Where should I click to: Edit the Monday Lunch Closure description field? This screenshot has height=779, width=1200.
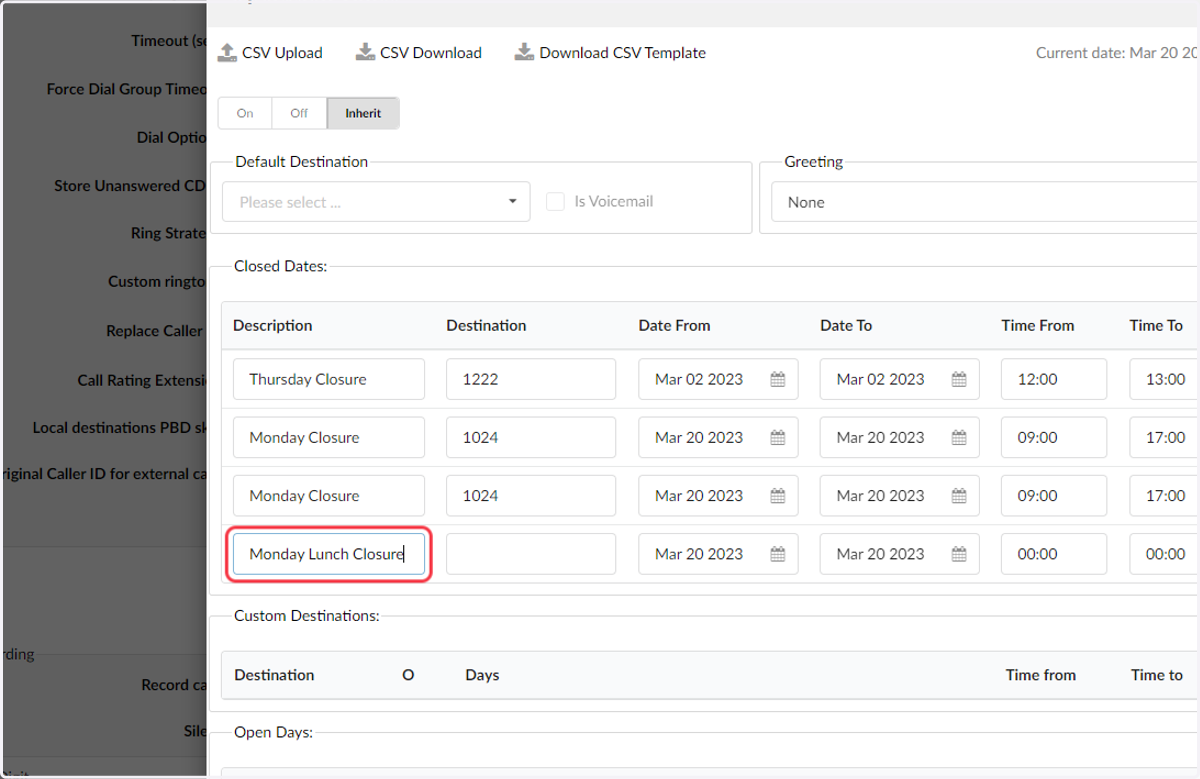(329, 554)
